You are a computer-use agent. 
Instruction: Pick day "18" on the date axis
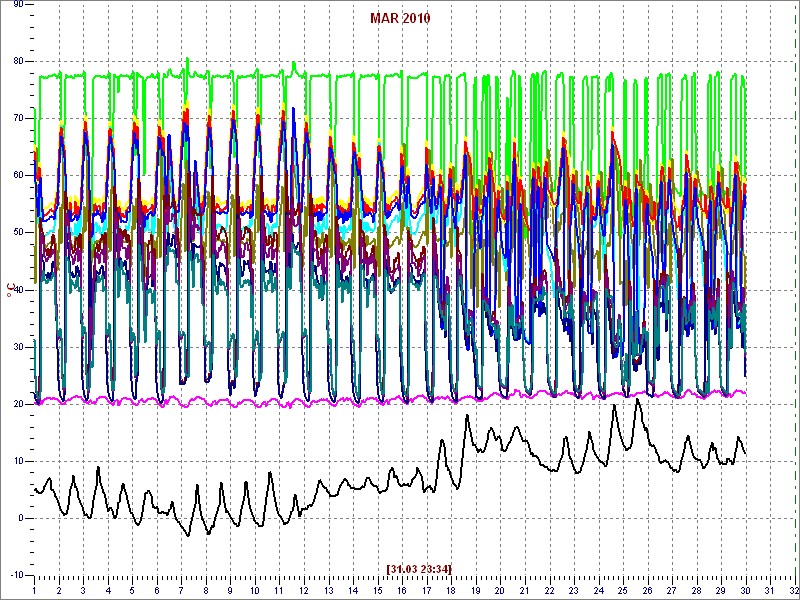(451, 590)
